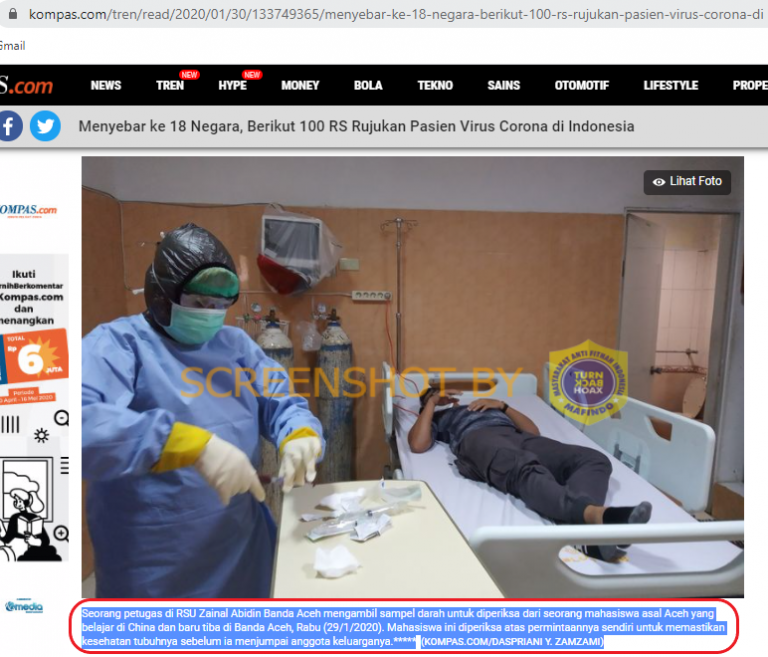The height and width of the screenshot is (657, 768).
Task: Click the padlock icon in the address bar
Action: 13,14
